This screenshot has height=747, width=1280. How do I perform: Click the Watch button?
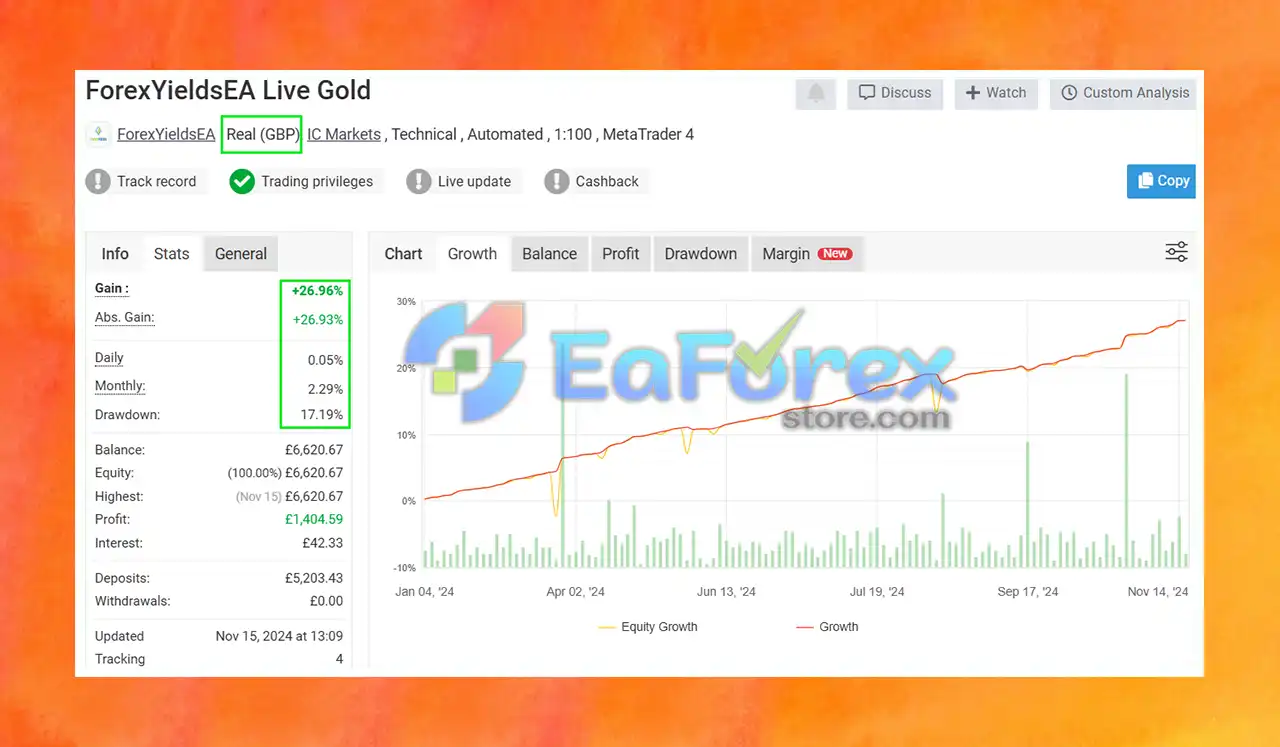click(996, 93)
